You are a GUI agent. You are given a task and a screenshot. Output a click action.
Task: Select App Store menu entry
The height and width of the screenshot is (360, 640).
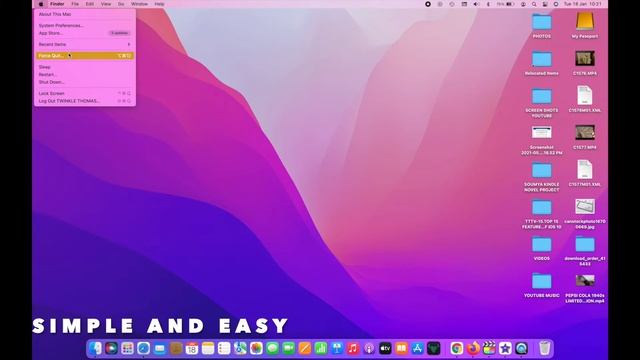[84, 33]
